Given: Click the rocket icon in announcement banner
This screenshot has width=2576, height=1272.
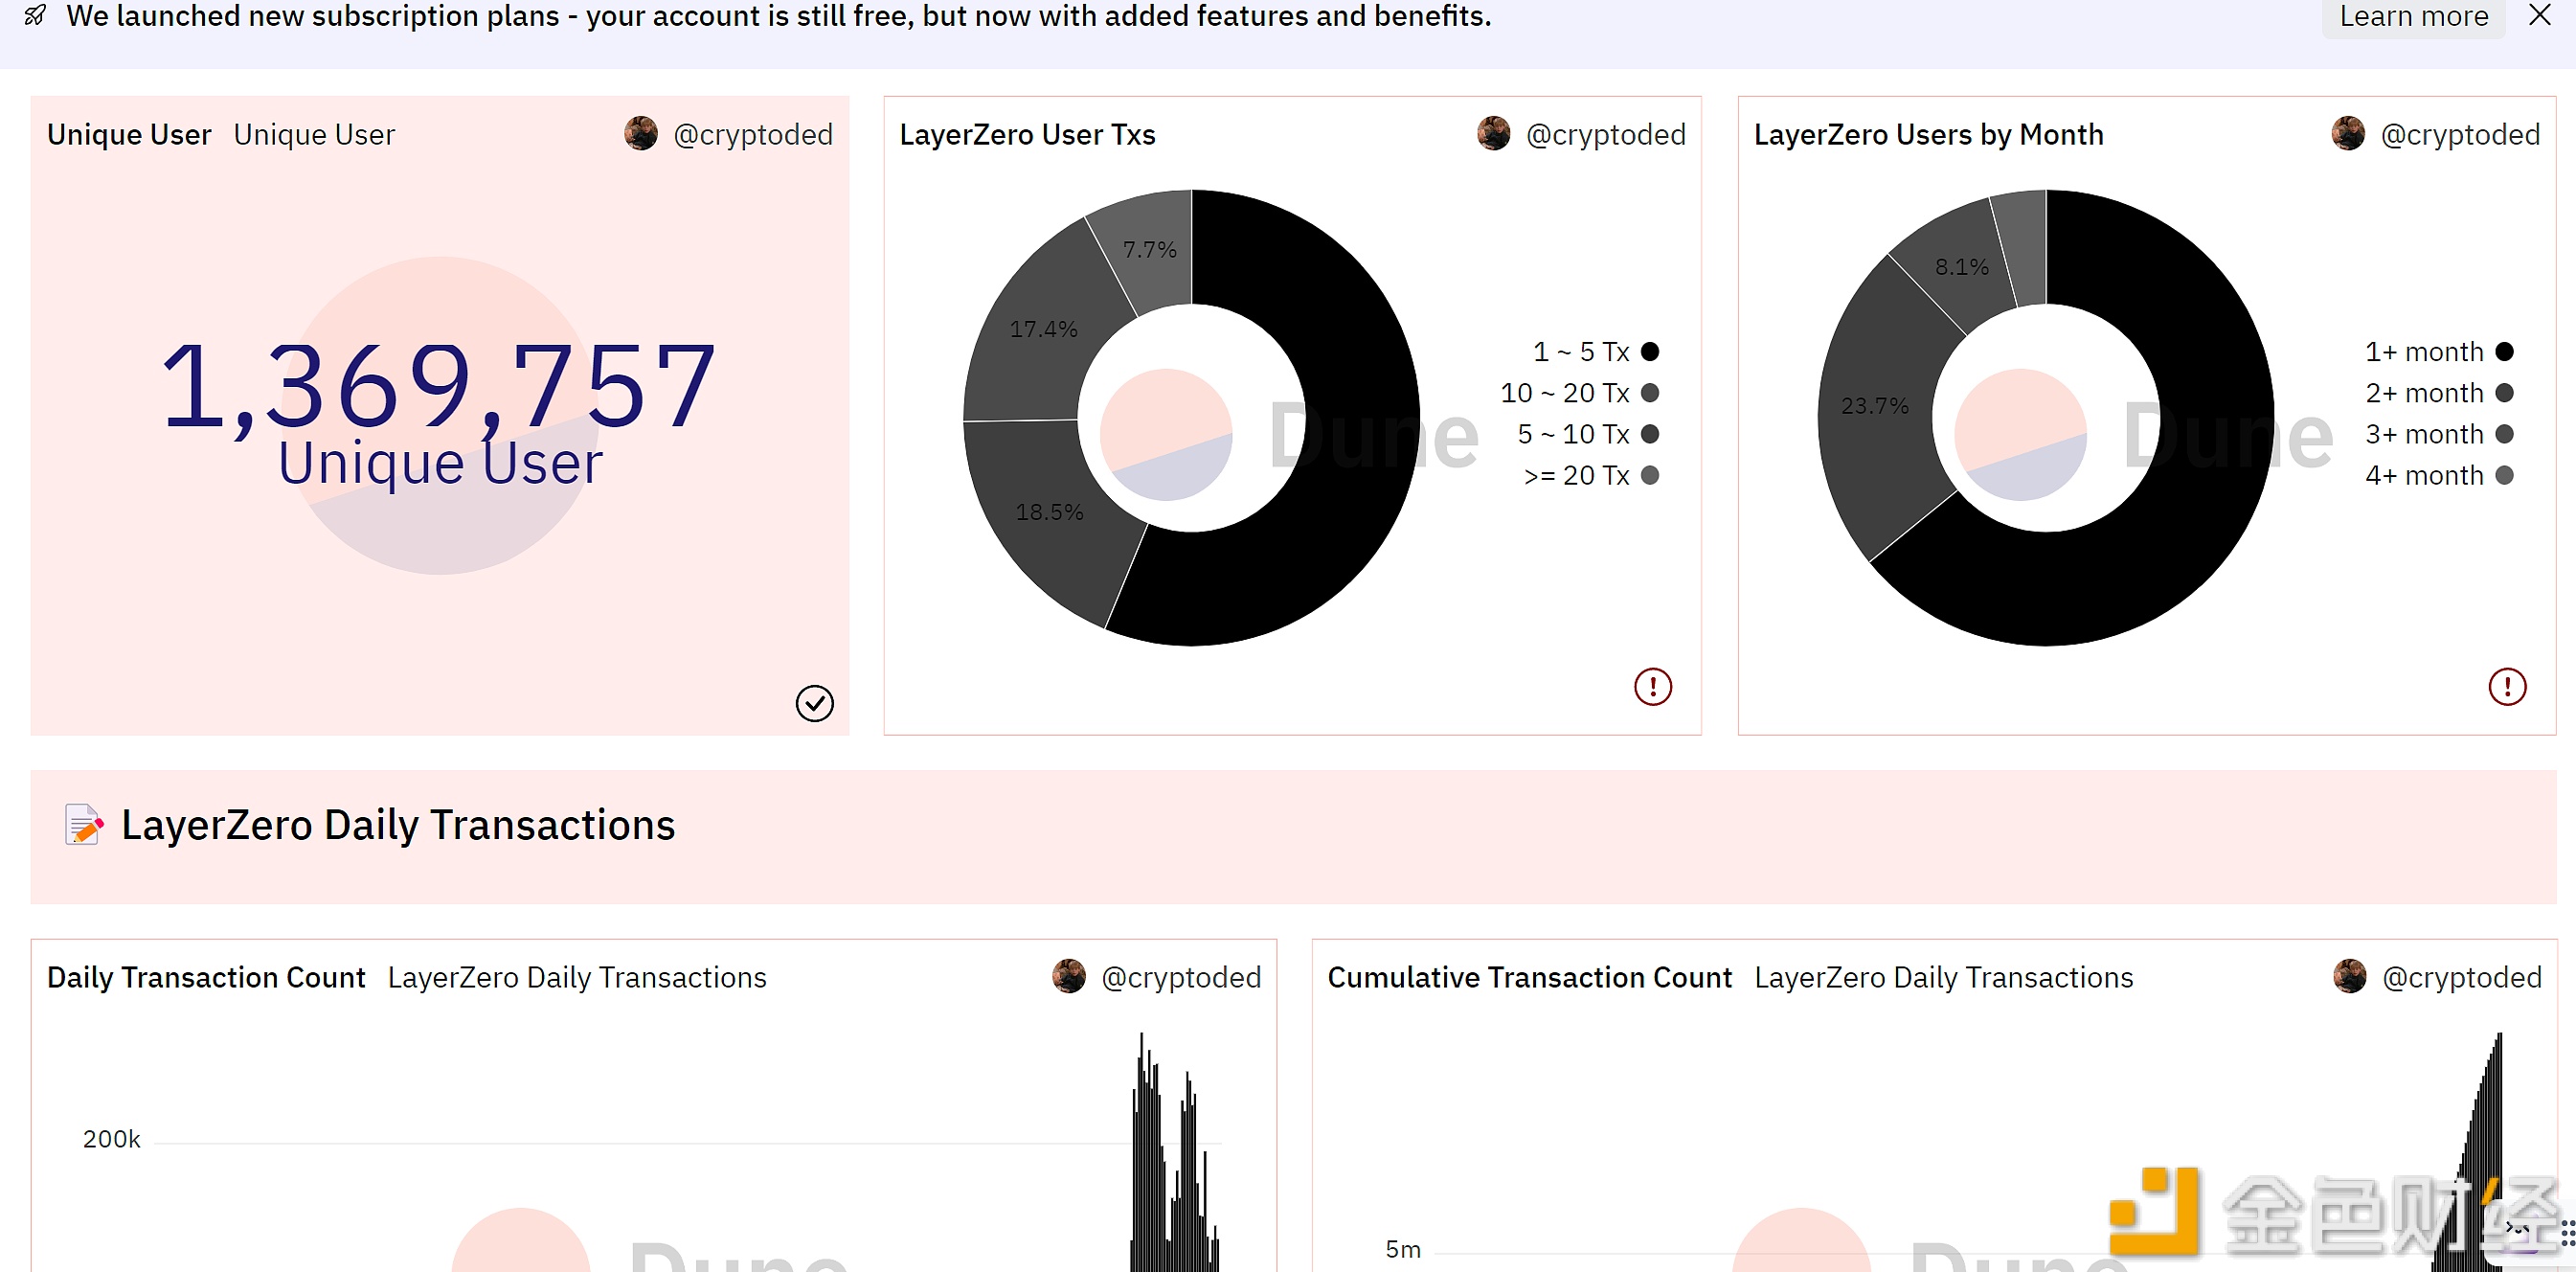Looking at the screenshot, I should [35, 16].
